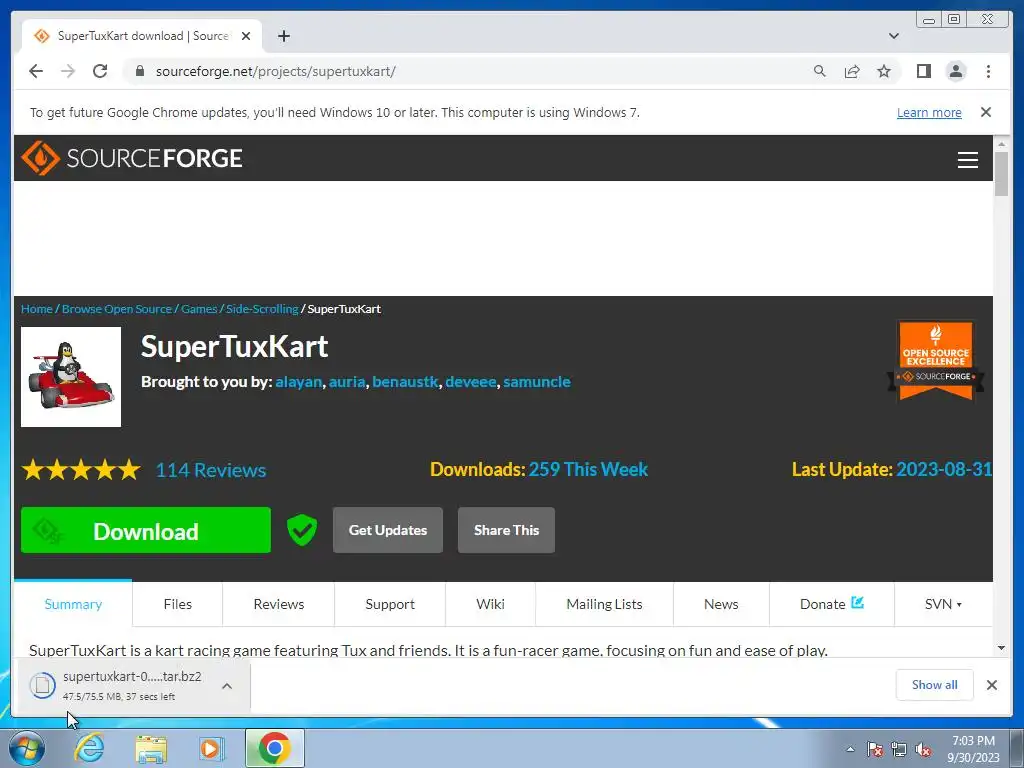Open the Chrome three-dot menu

(988, 71)
